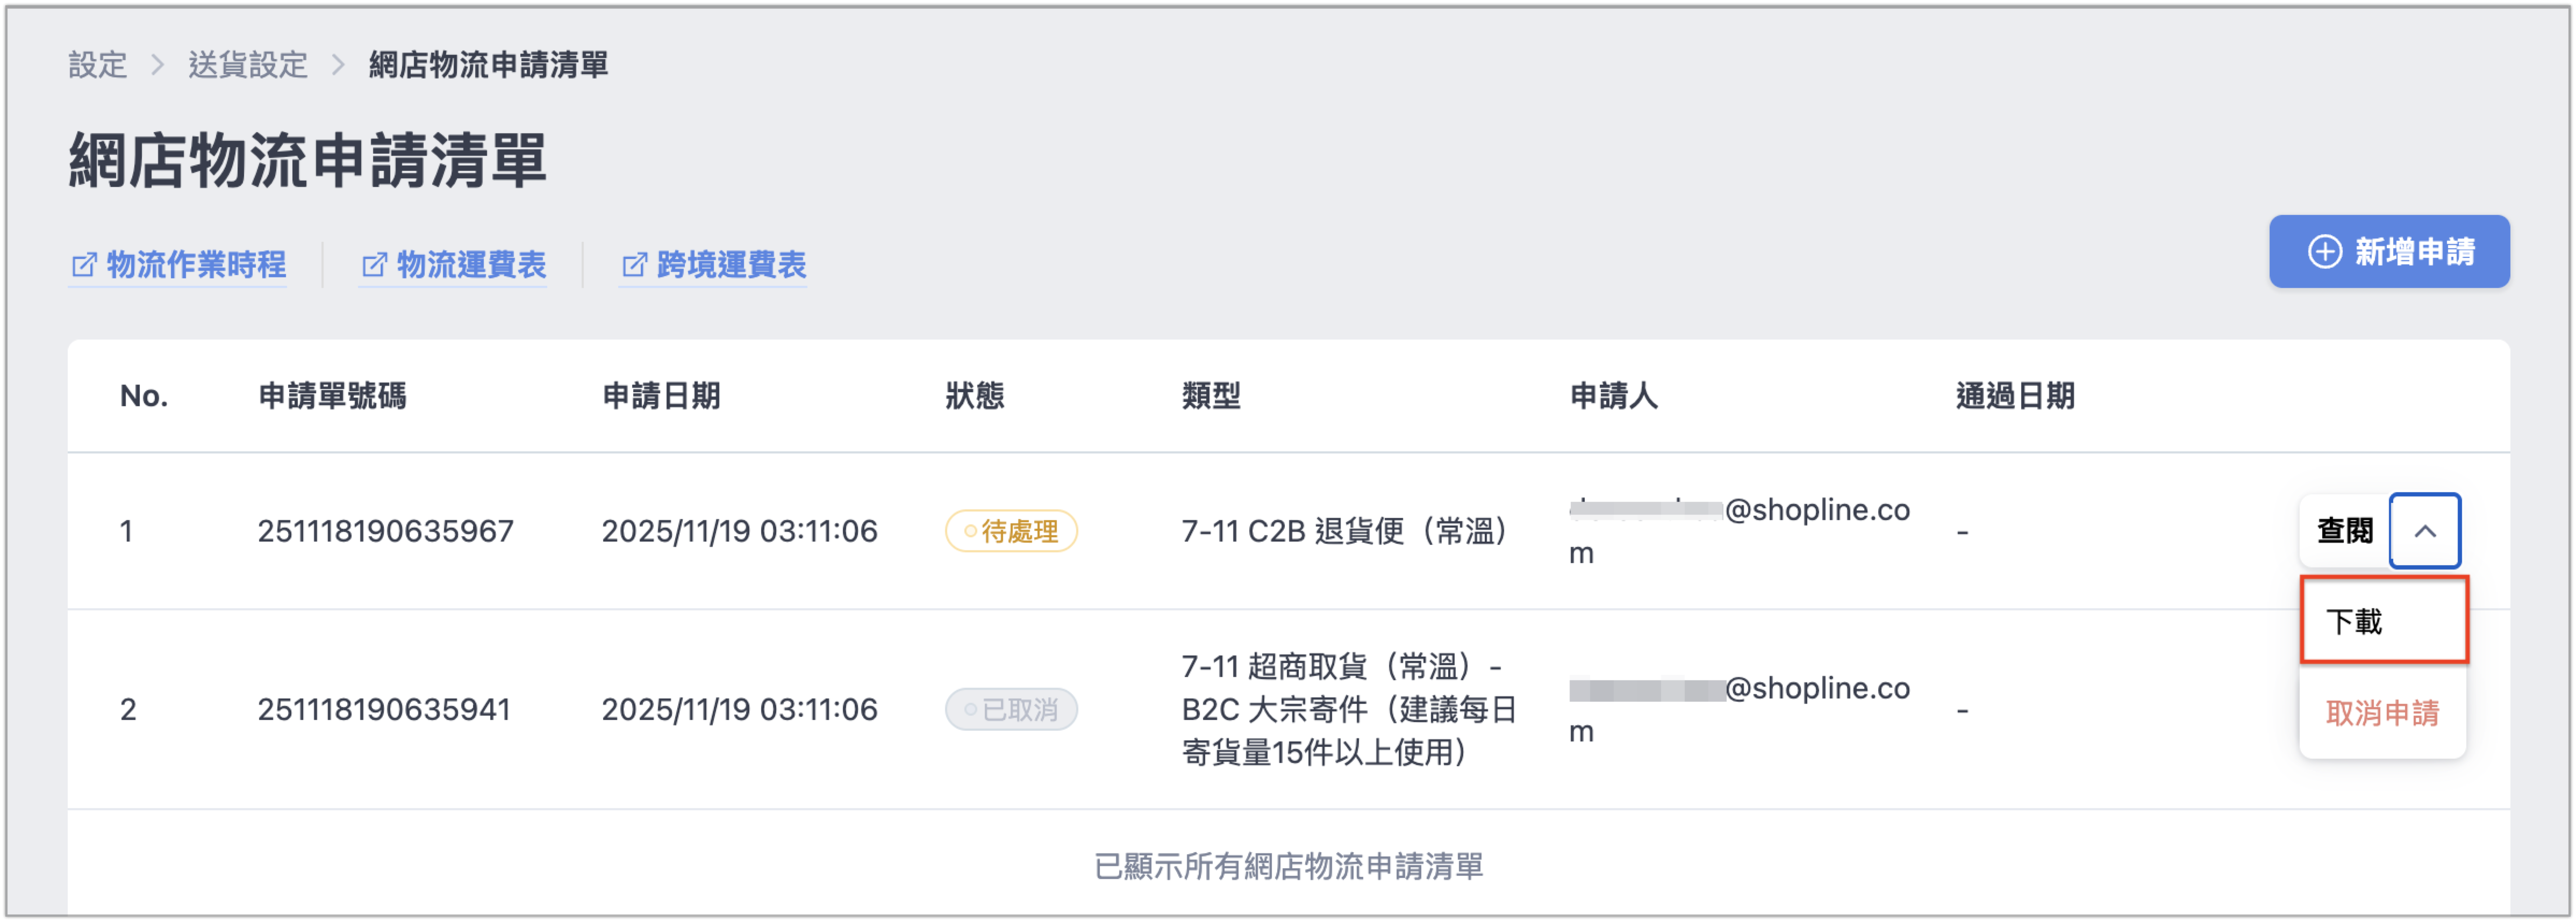Click the 申請單號碼 column header

pos(332,396)
